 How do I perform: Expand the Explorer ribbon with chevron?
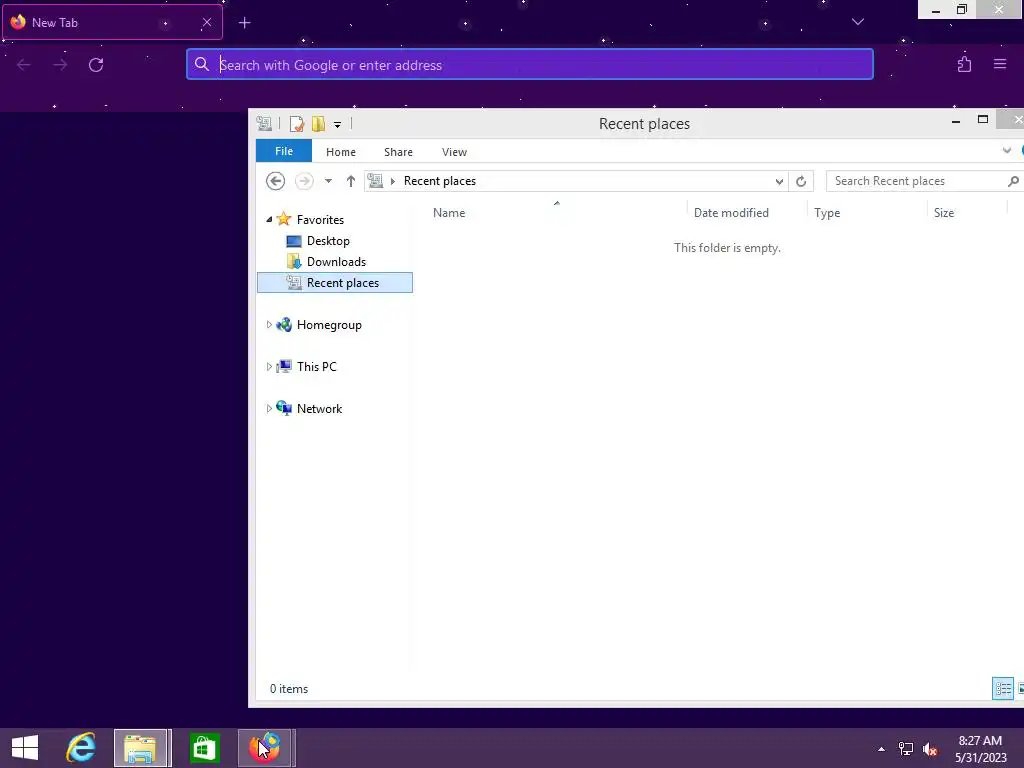[1006, 151]
